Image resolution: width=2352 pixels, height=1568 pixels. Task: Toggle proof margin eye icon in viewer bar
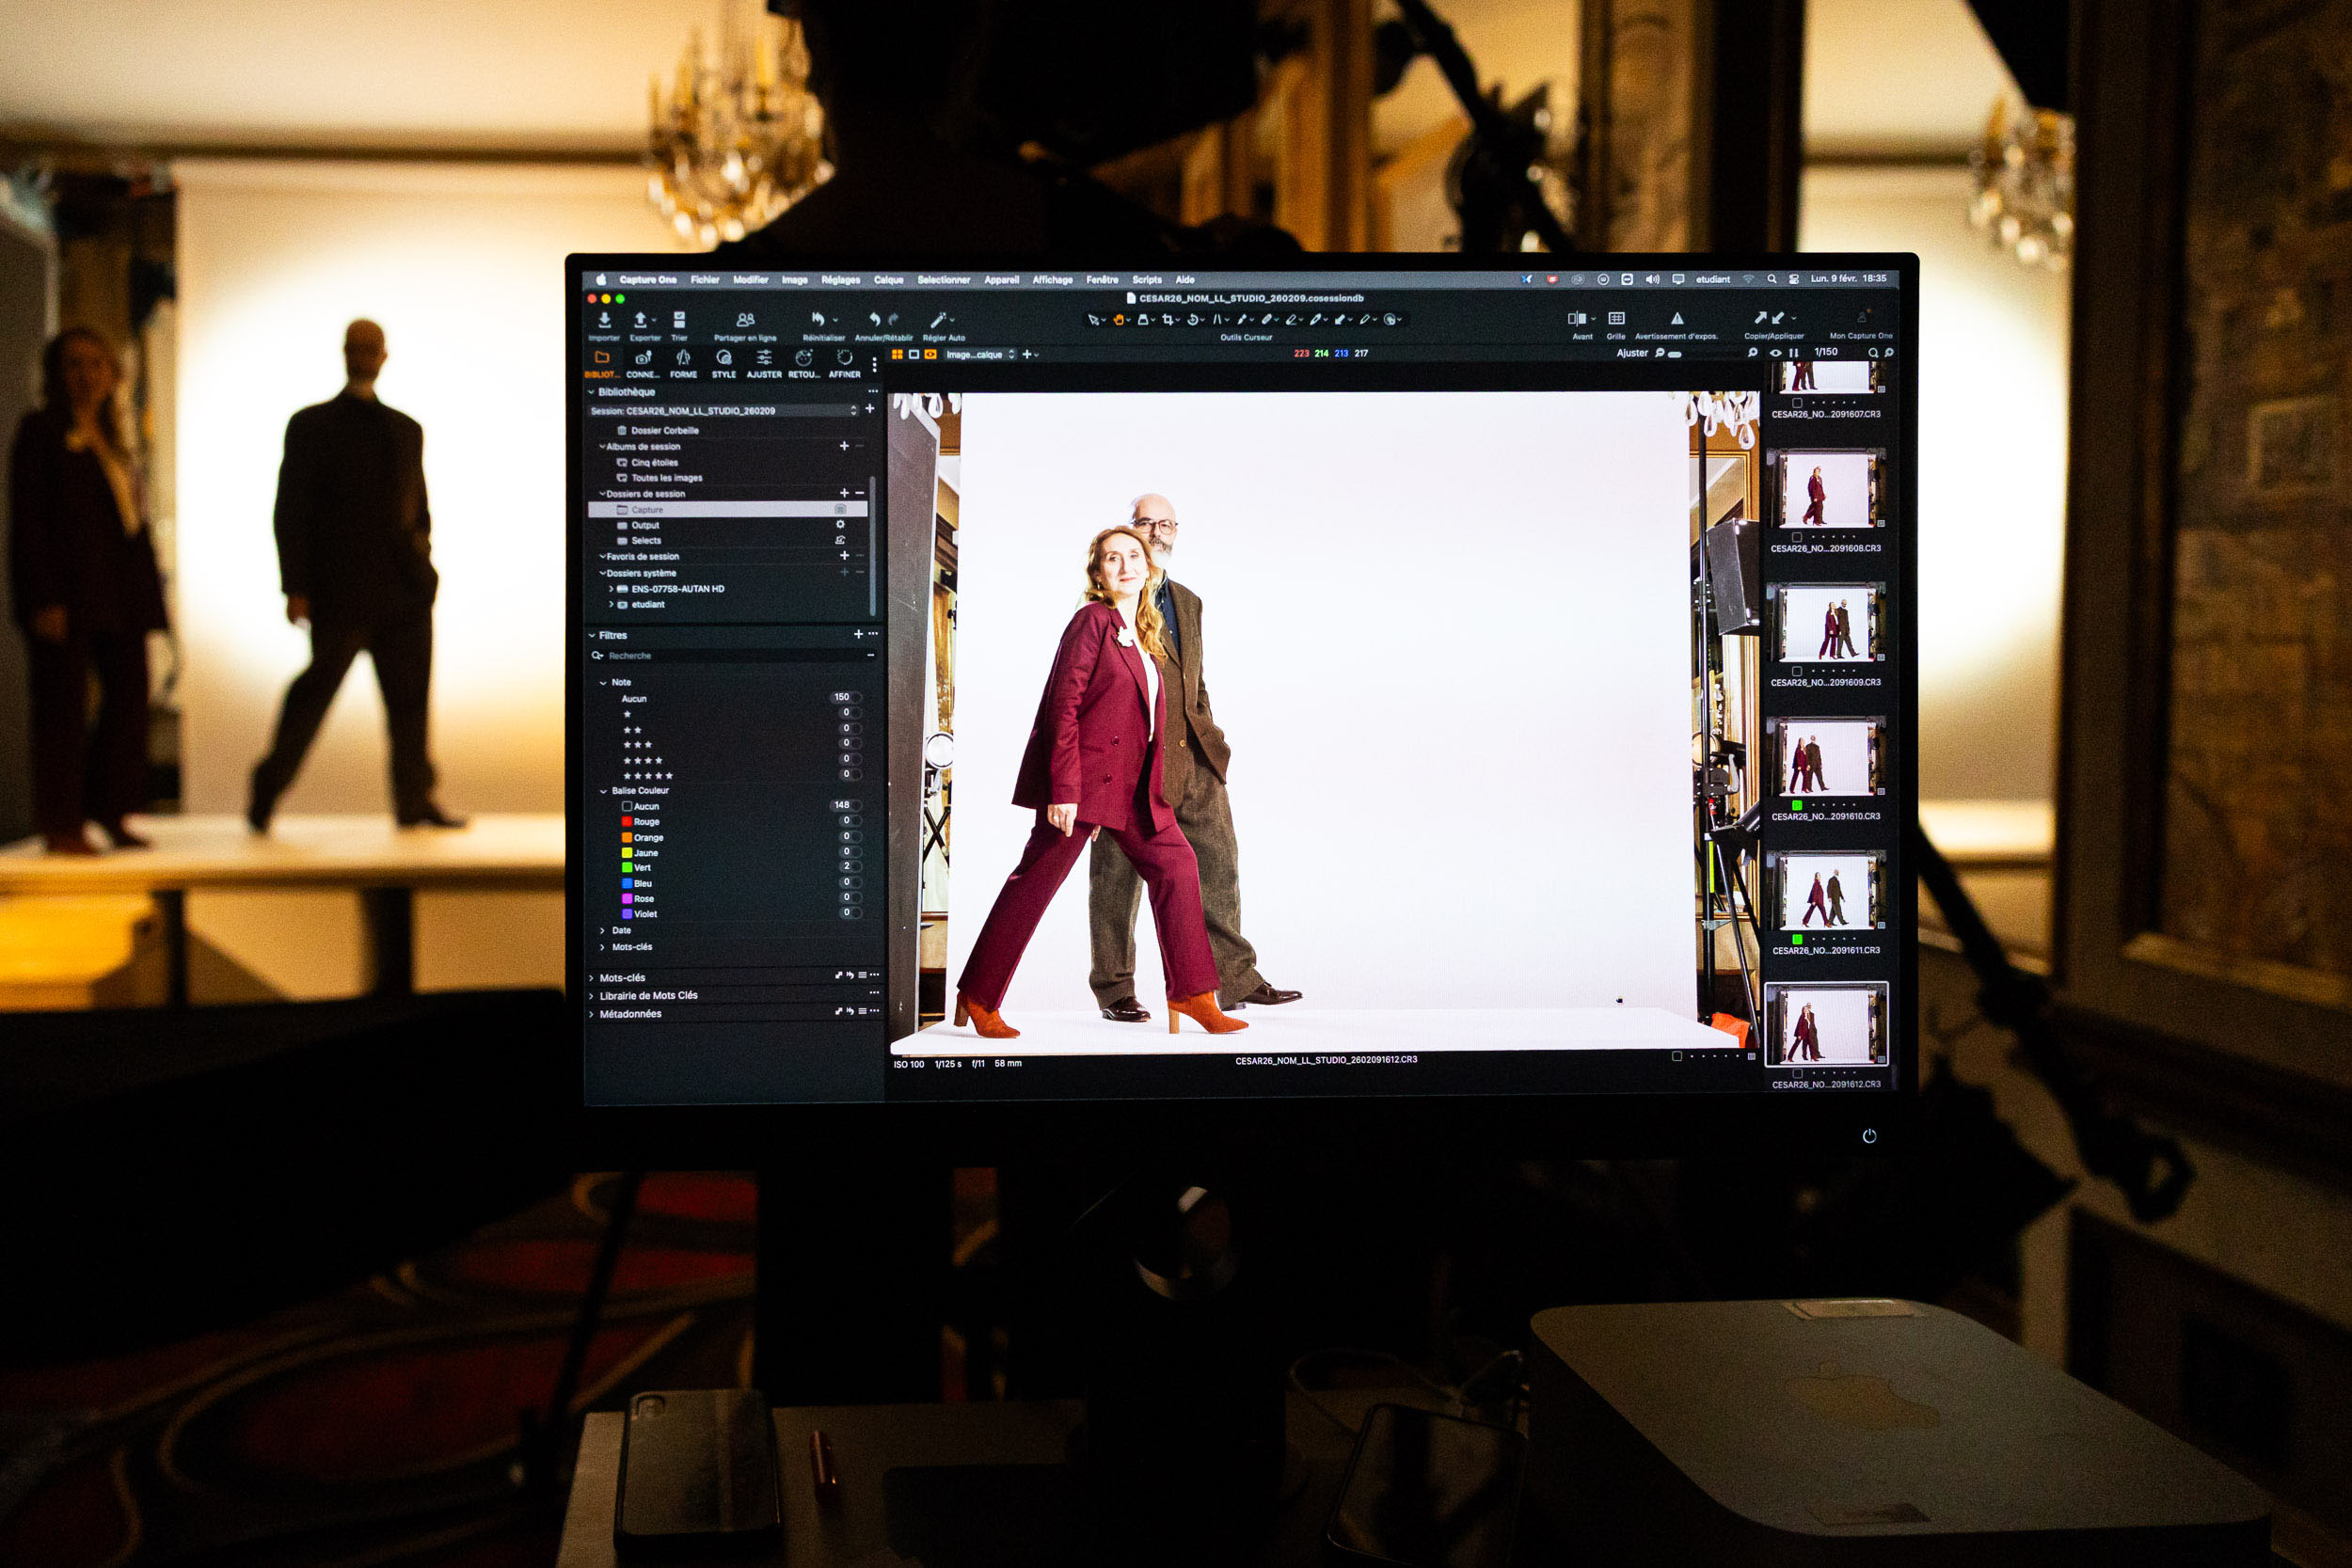tap(930, 354)
